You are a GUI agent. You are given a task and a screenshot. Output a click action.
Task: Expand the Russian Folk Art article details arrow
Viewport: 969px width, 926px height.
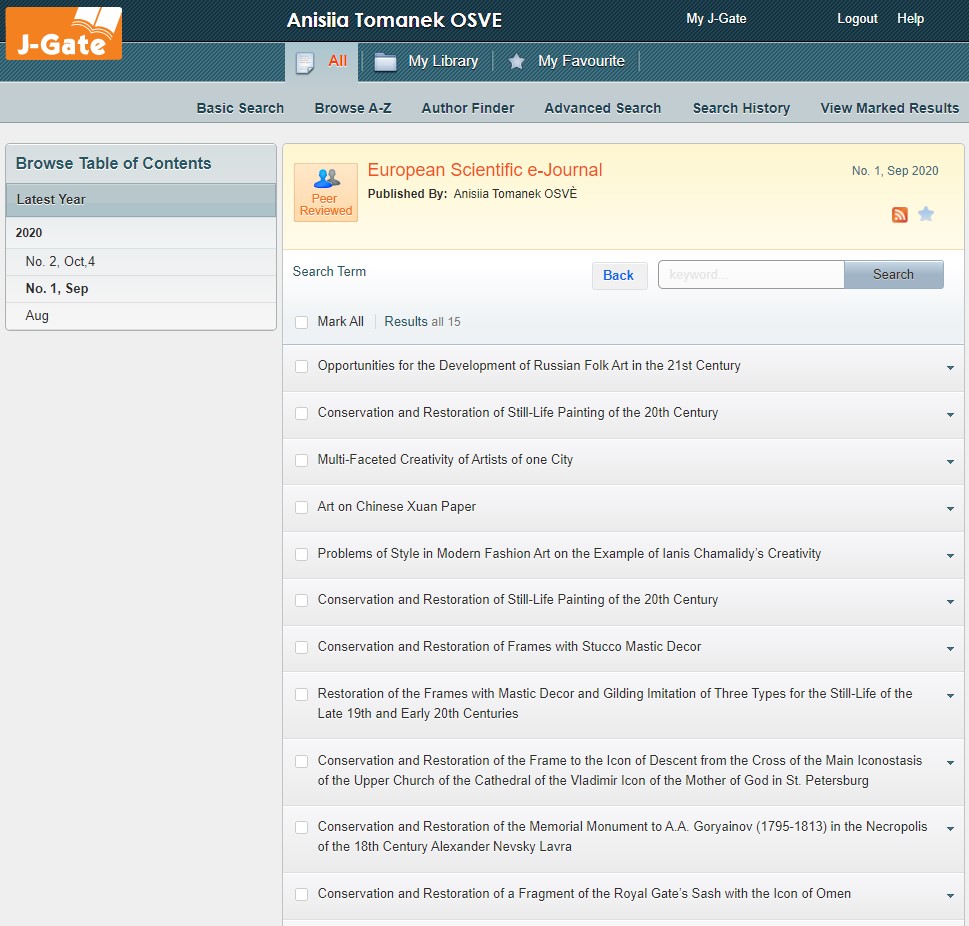point(950,368)
